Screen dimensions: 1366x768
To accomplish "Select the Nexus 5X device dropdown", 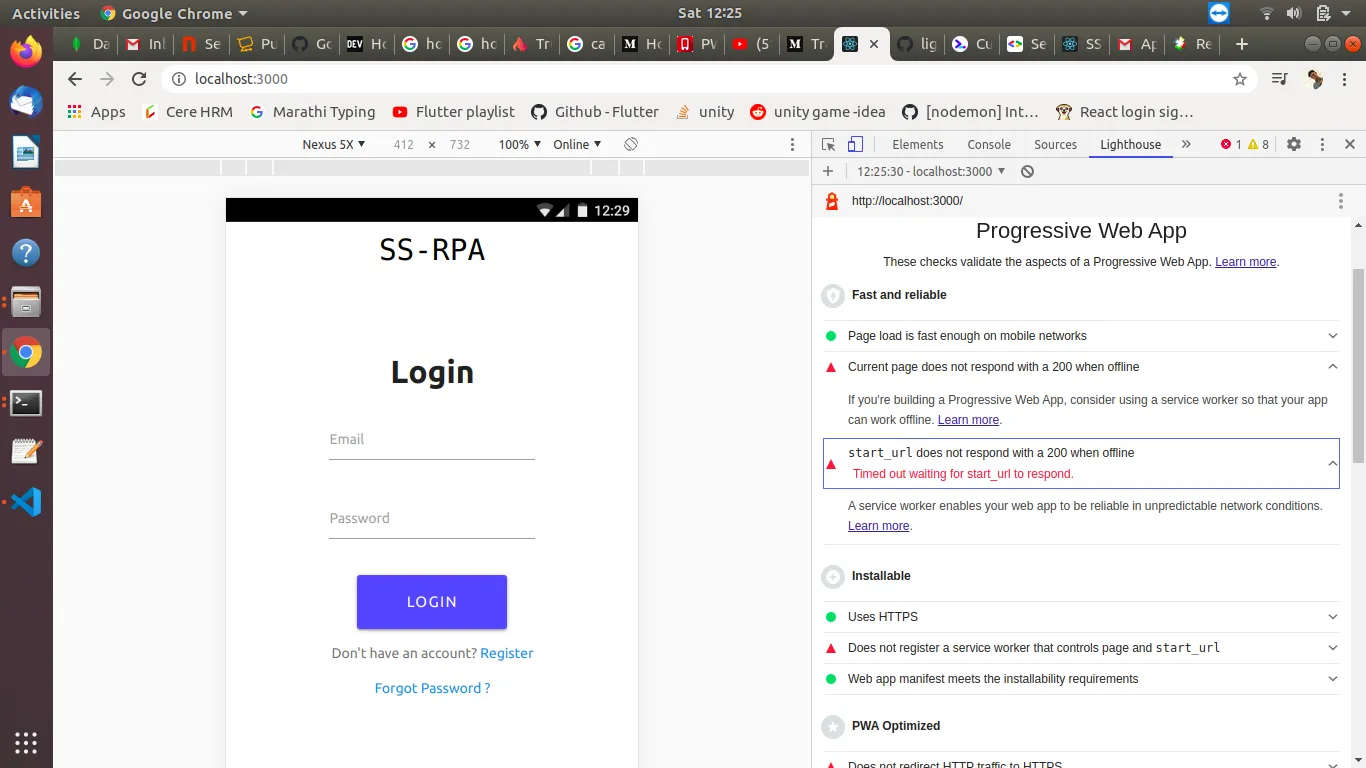I will (x=333, y=144).
